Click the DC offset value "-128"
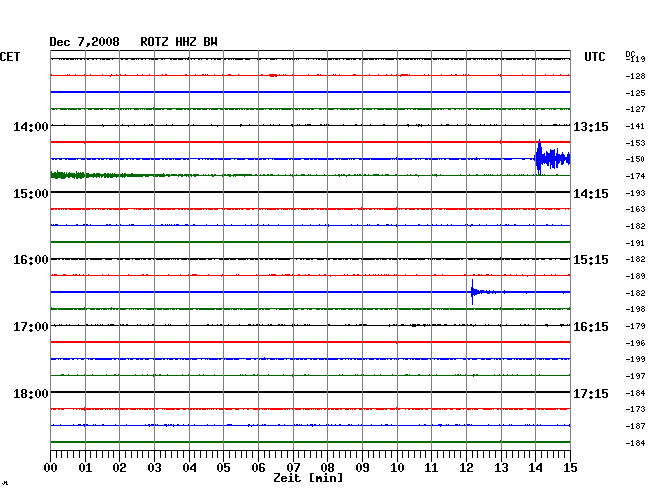 pyautogui.click(x=635, y=76)
